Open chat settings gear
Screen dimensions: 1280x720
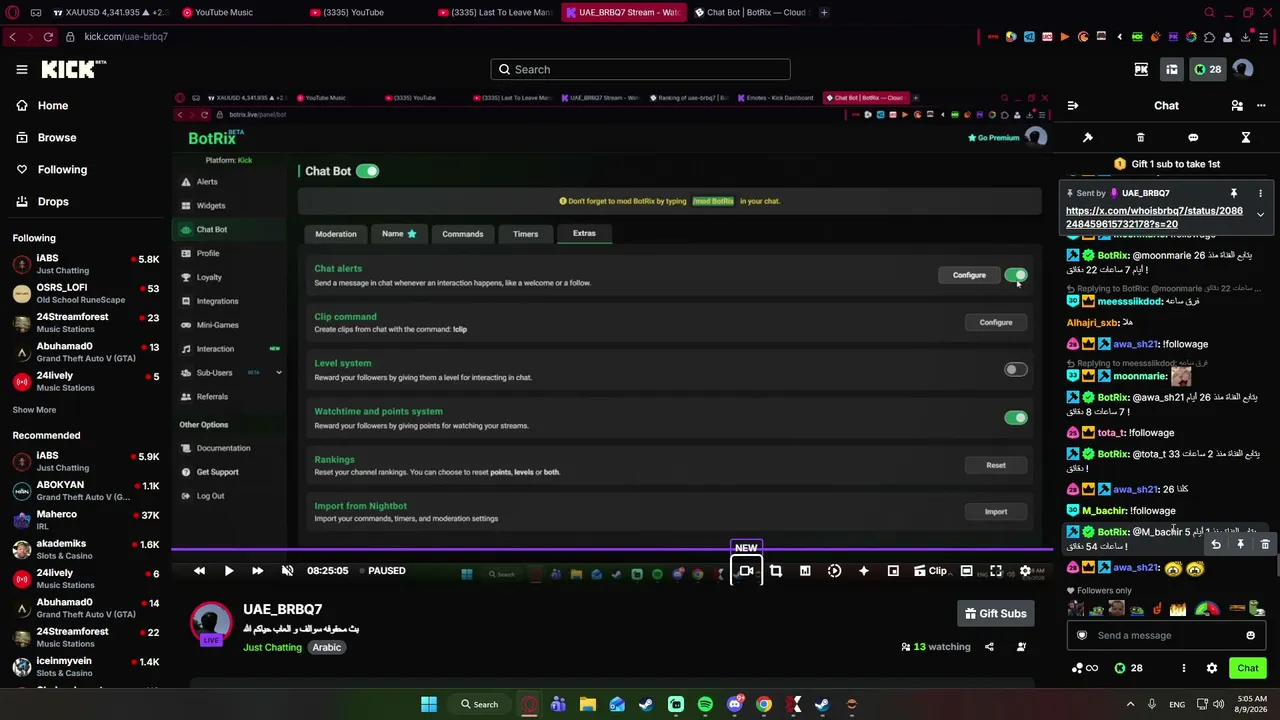click(1212, 668)
